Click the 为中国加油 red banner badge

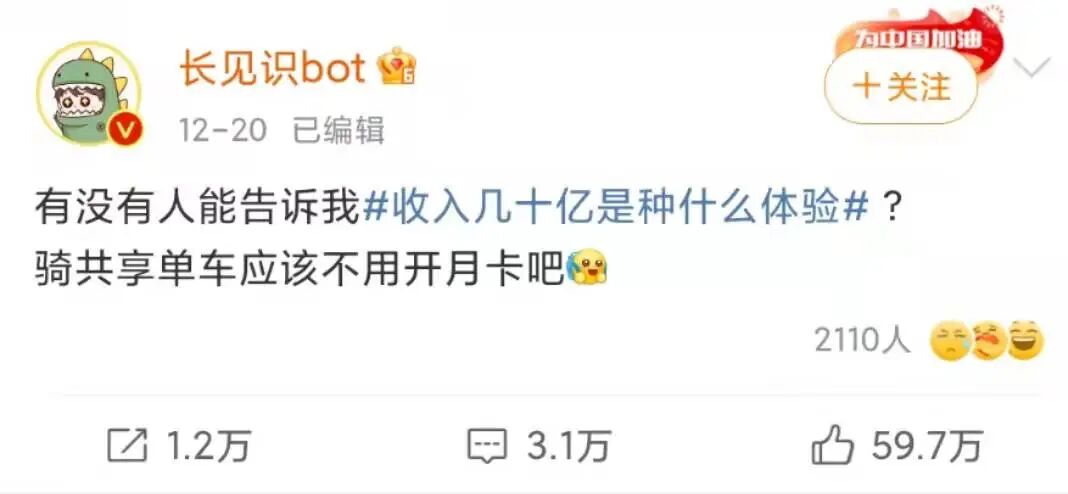pyautogui.click(x=918, y=35)
